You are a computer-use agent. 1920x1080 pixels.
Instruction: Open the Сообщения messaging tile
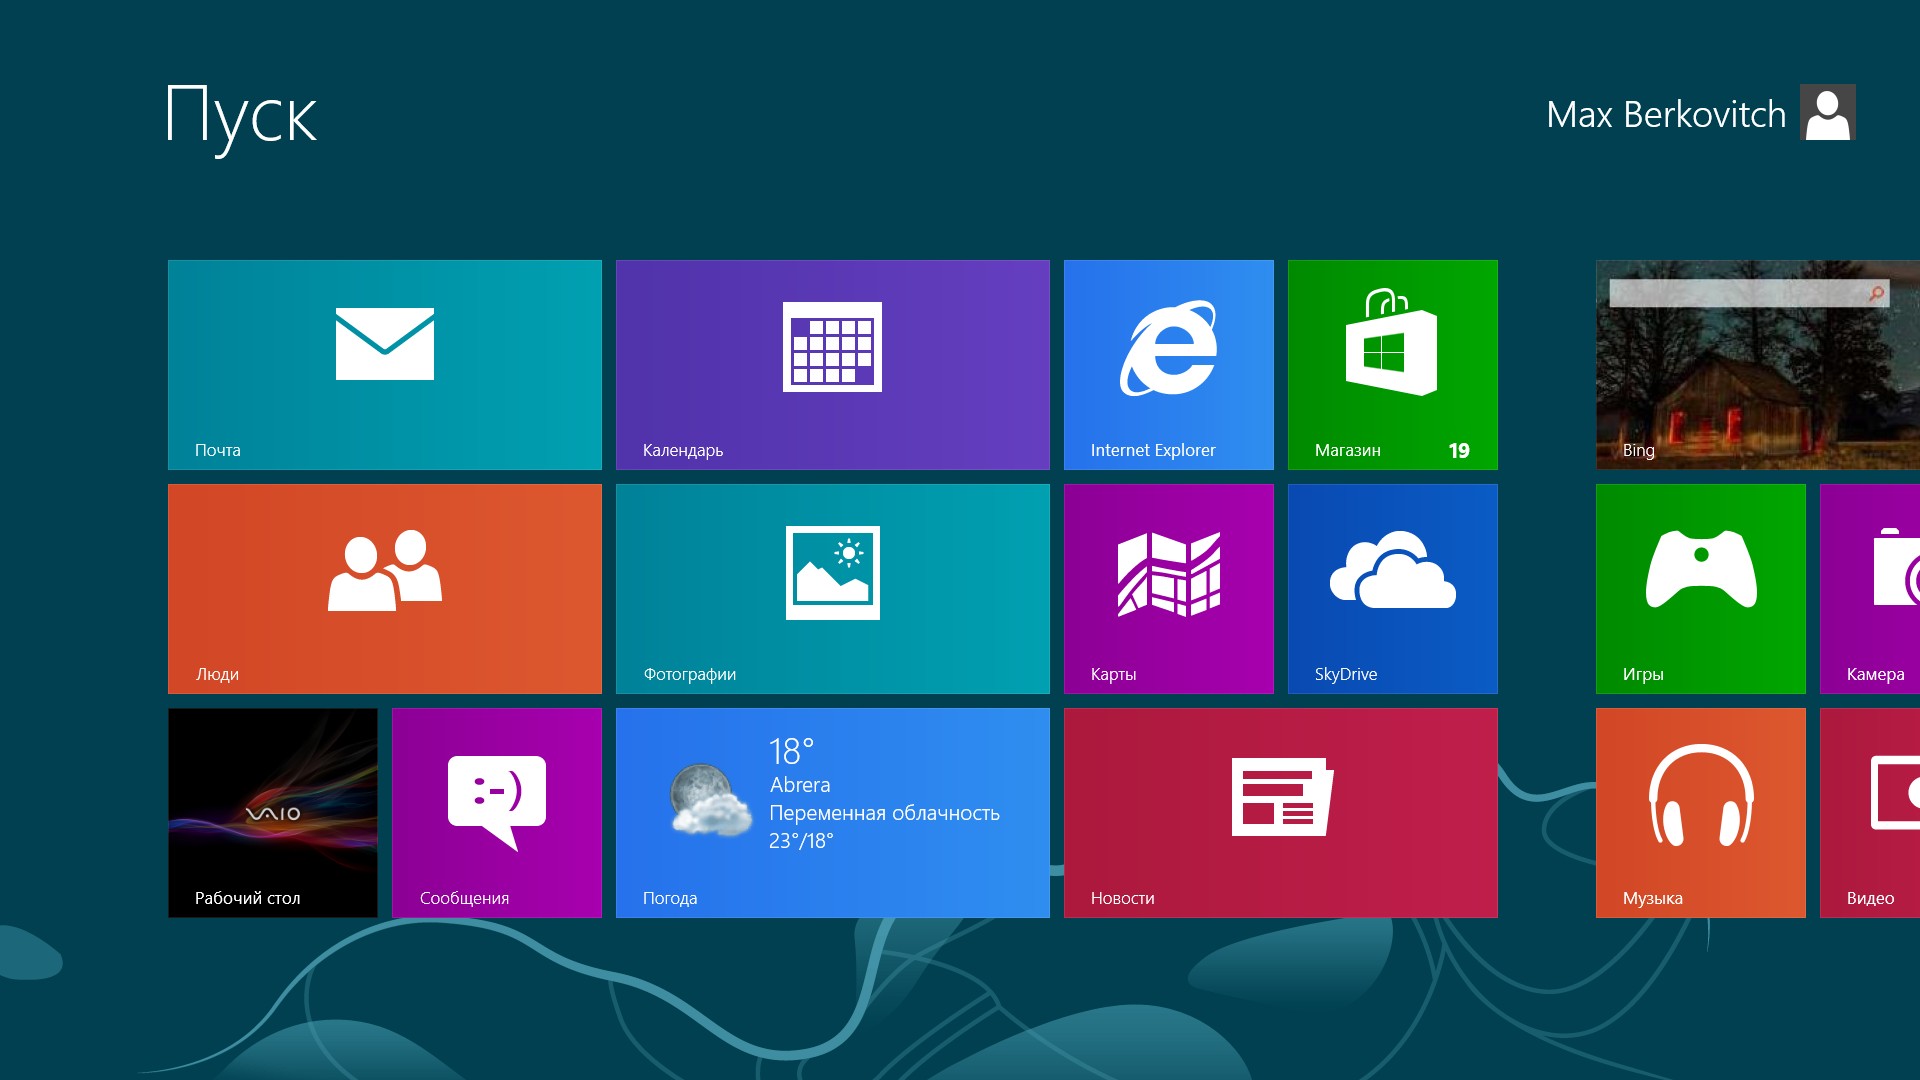[x=497, y=813]
